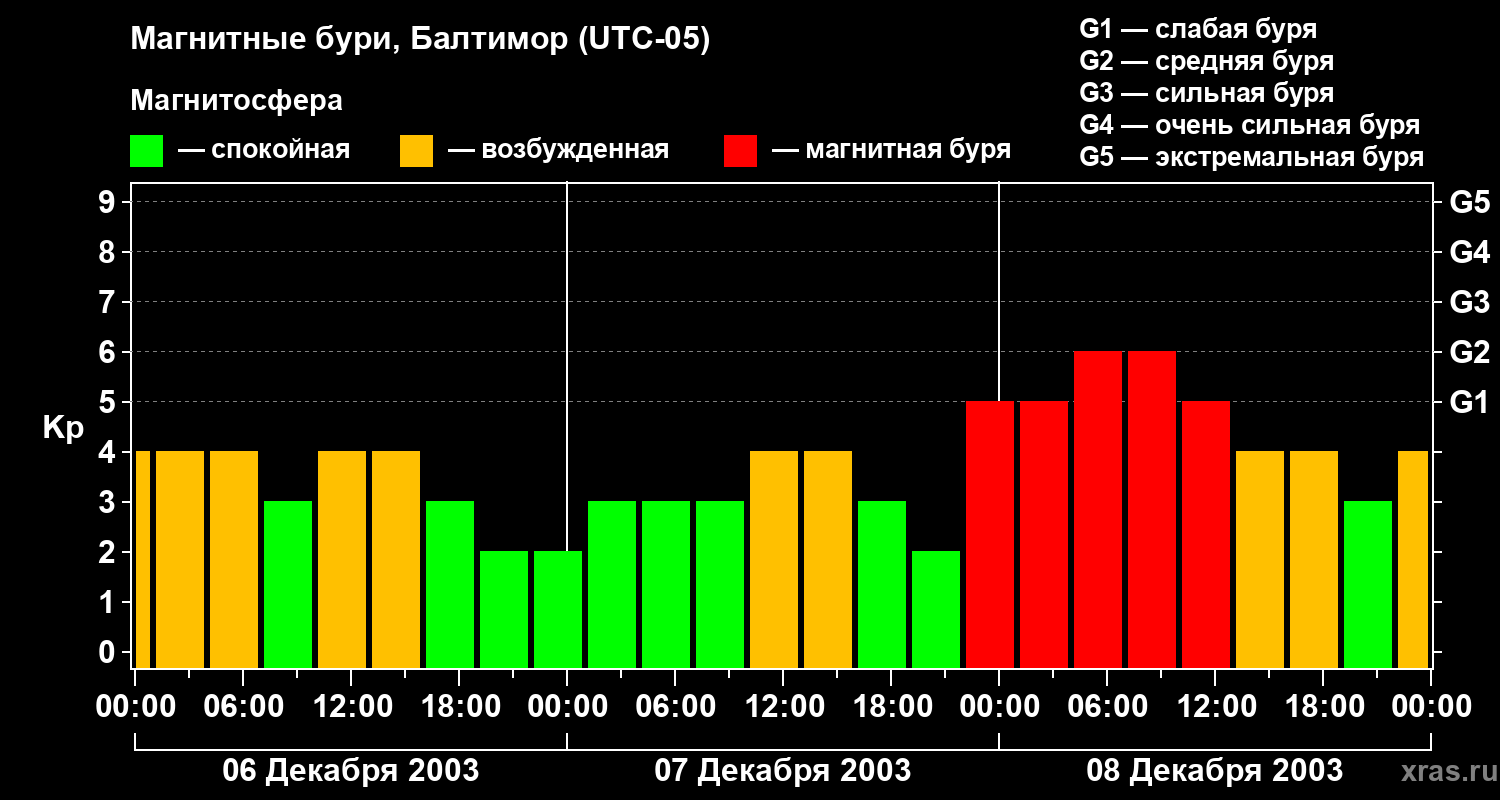The height and width of the screenshot is (800, 1500).
Task: Select the 'G5 — экстремальная буря' legend line
Action: tap(1251, 158)
